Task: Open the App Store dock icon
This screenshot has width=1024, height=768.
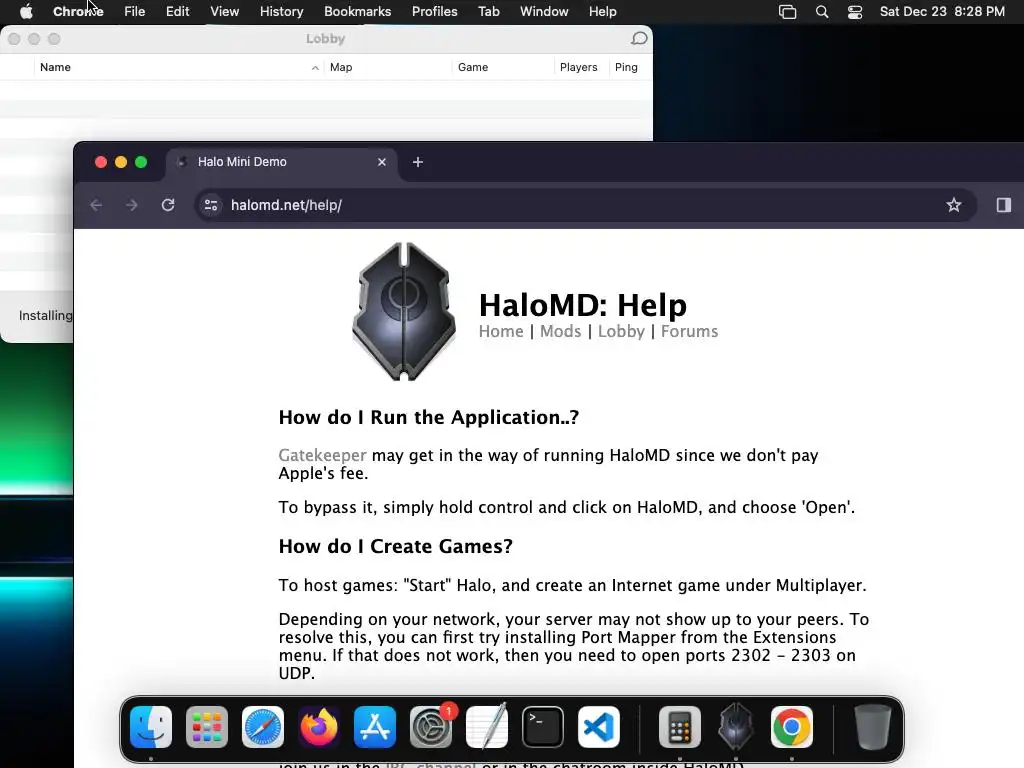Action: (x=375, y=727)
